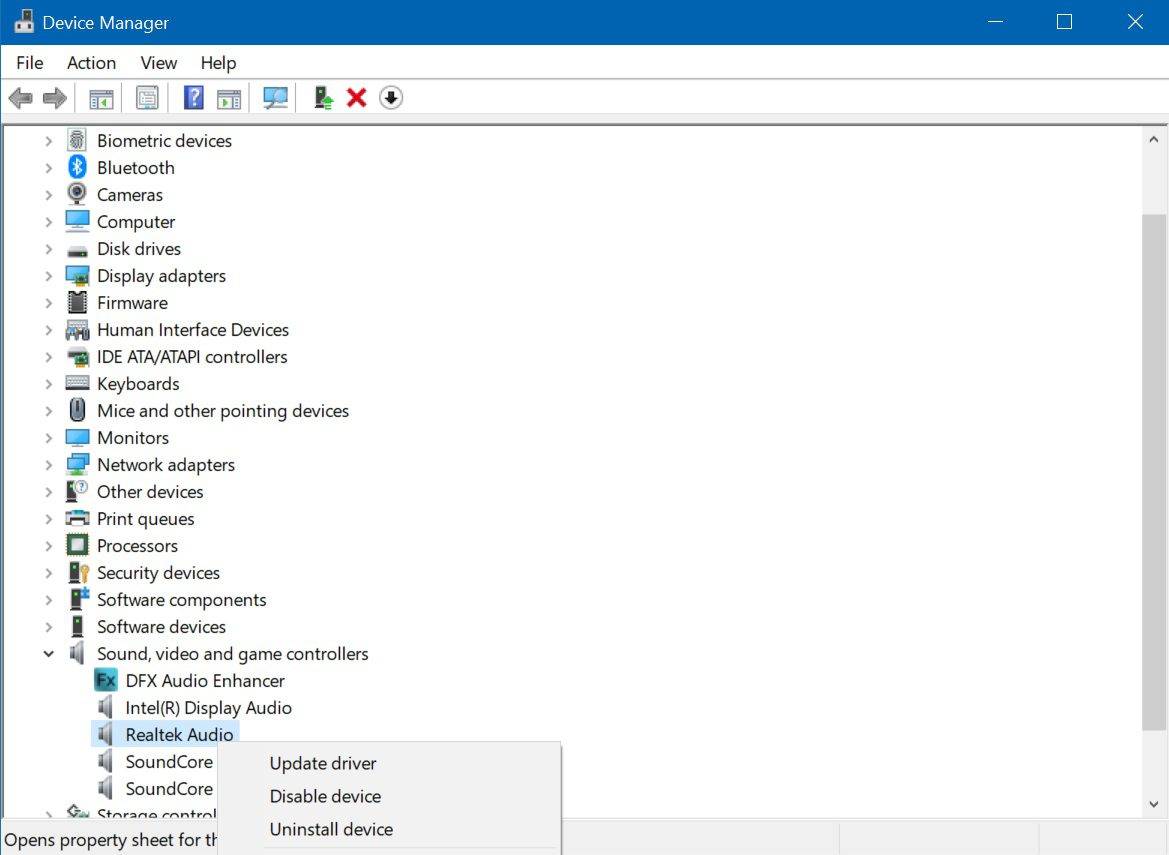Expand the Other devices category

pos(49,491)
